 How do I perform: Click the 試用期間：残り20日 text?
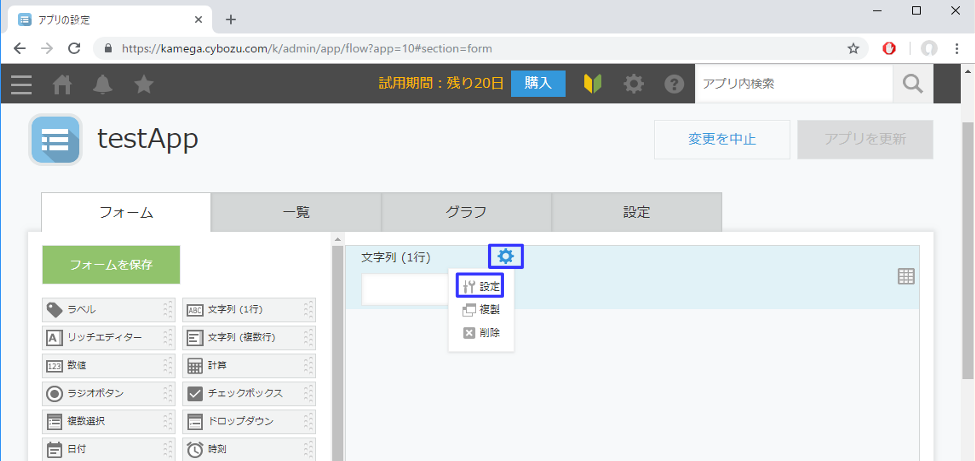click(441, 83)
